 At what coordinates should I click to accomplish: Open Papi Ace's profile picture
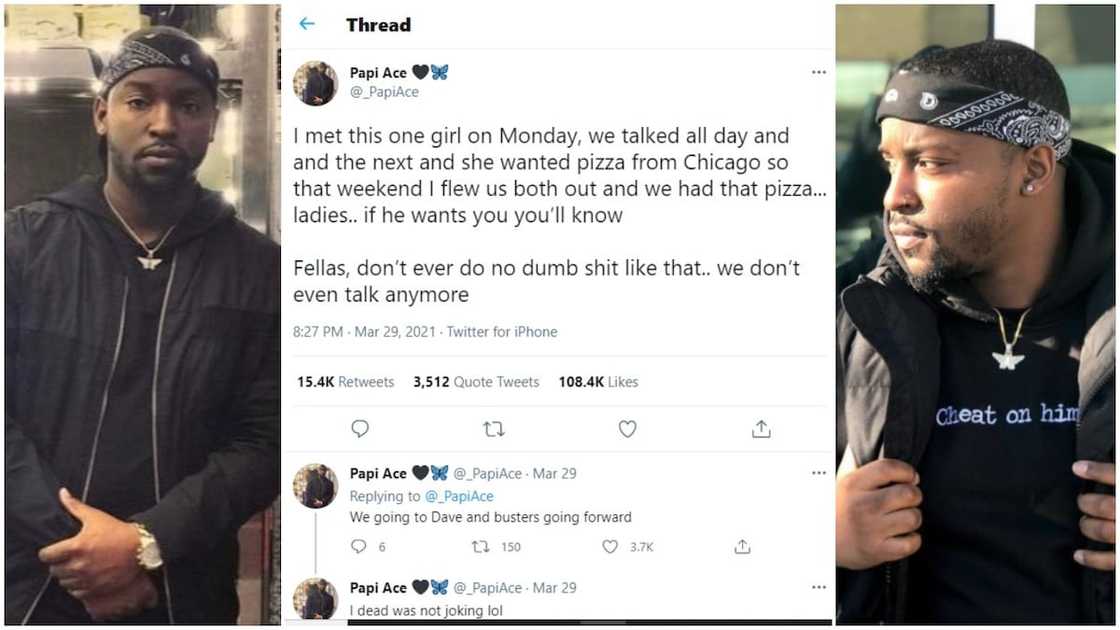[316, 82]
